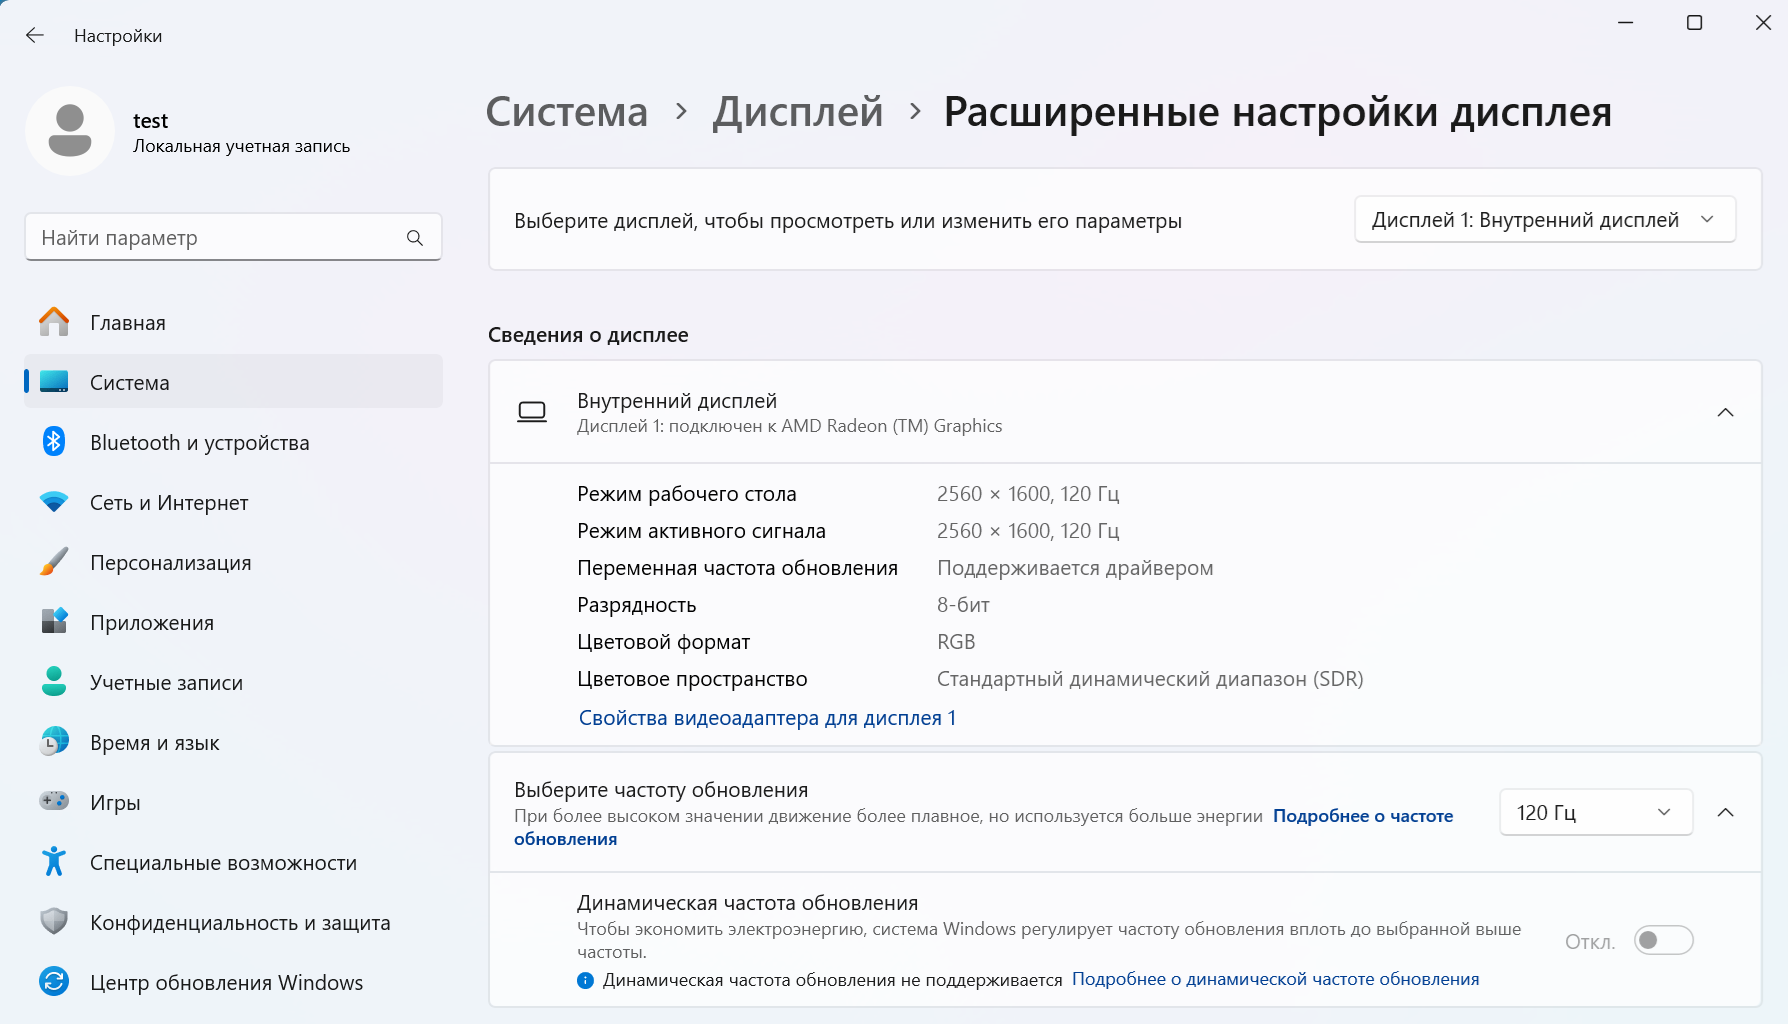Image resolution: width=1788 pixels, height=1024 pixels.
Task: Collapse the refresh rate section chevron
Action: (x=1725, y=812)
